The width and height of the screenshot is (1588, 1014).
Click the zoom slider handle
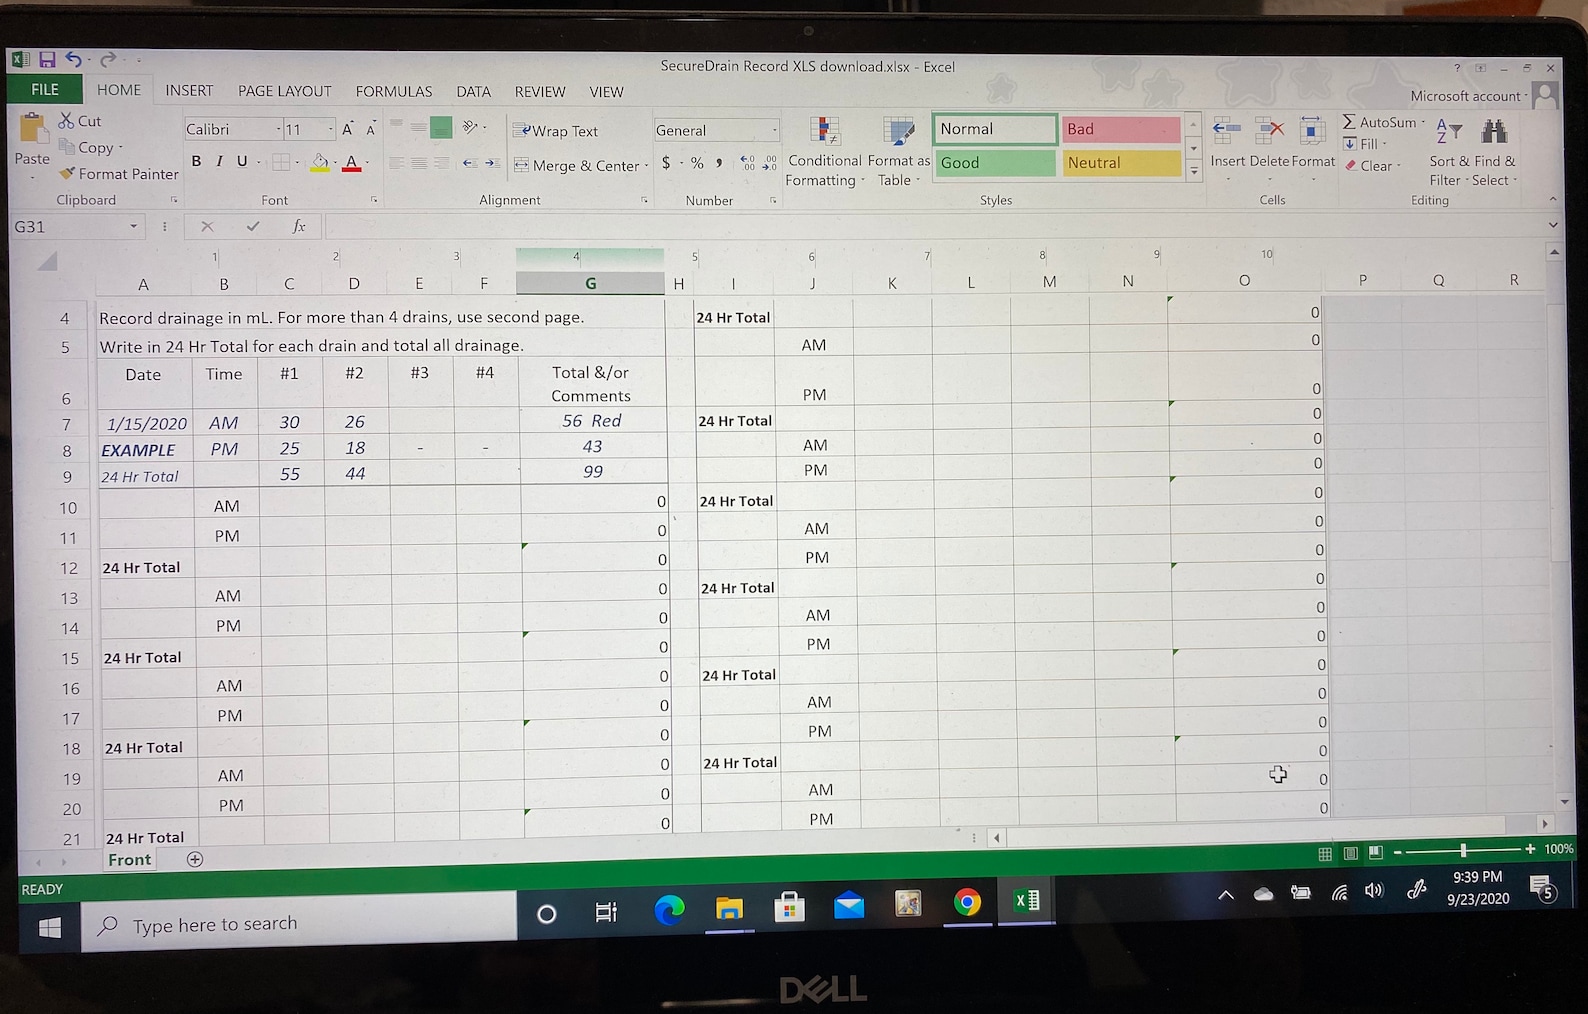coord(1463,850)
